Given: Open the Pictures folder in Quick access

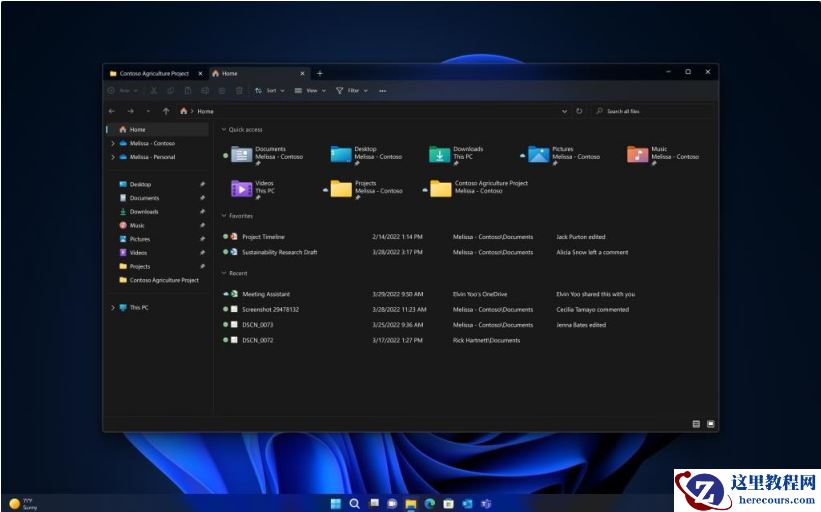Looking at the screenshot, I should (x=539, y=154).
